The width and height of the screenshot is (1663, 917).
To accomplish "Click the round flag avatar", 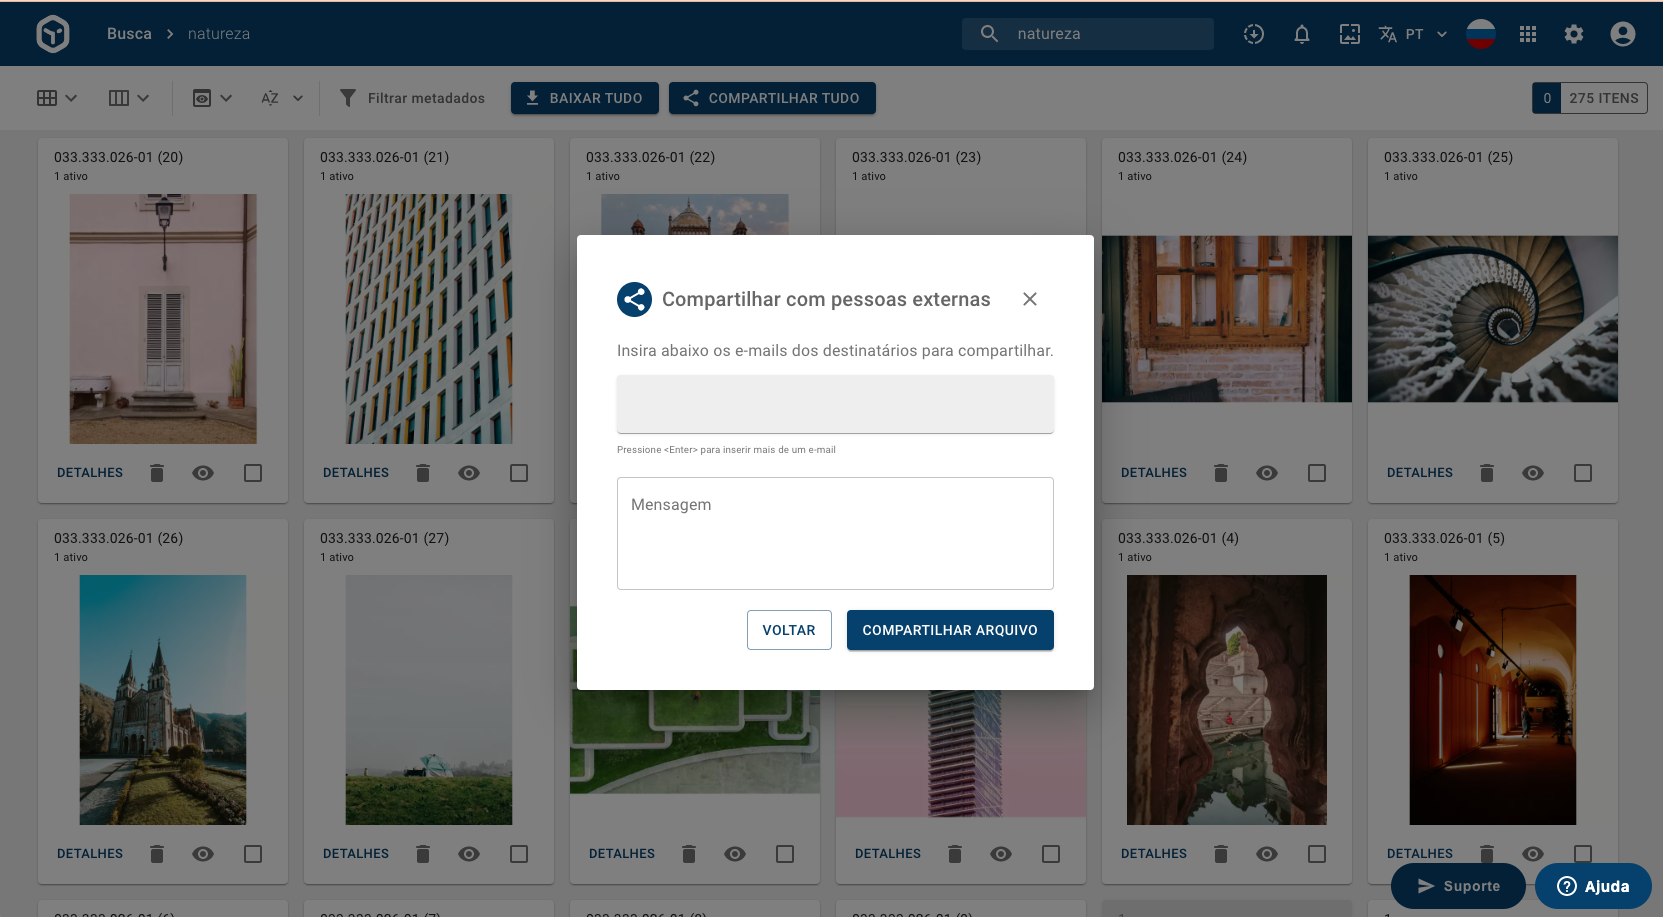I will click(x=1481, y=34).
